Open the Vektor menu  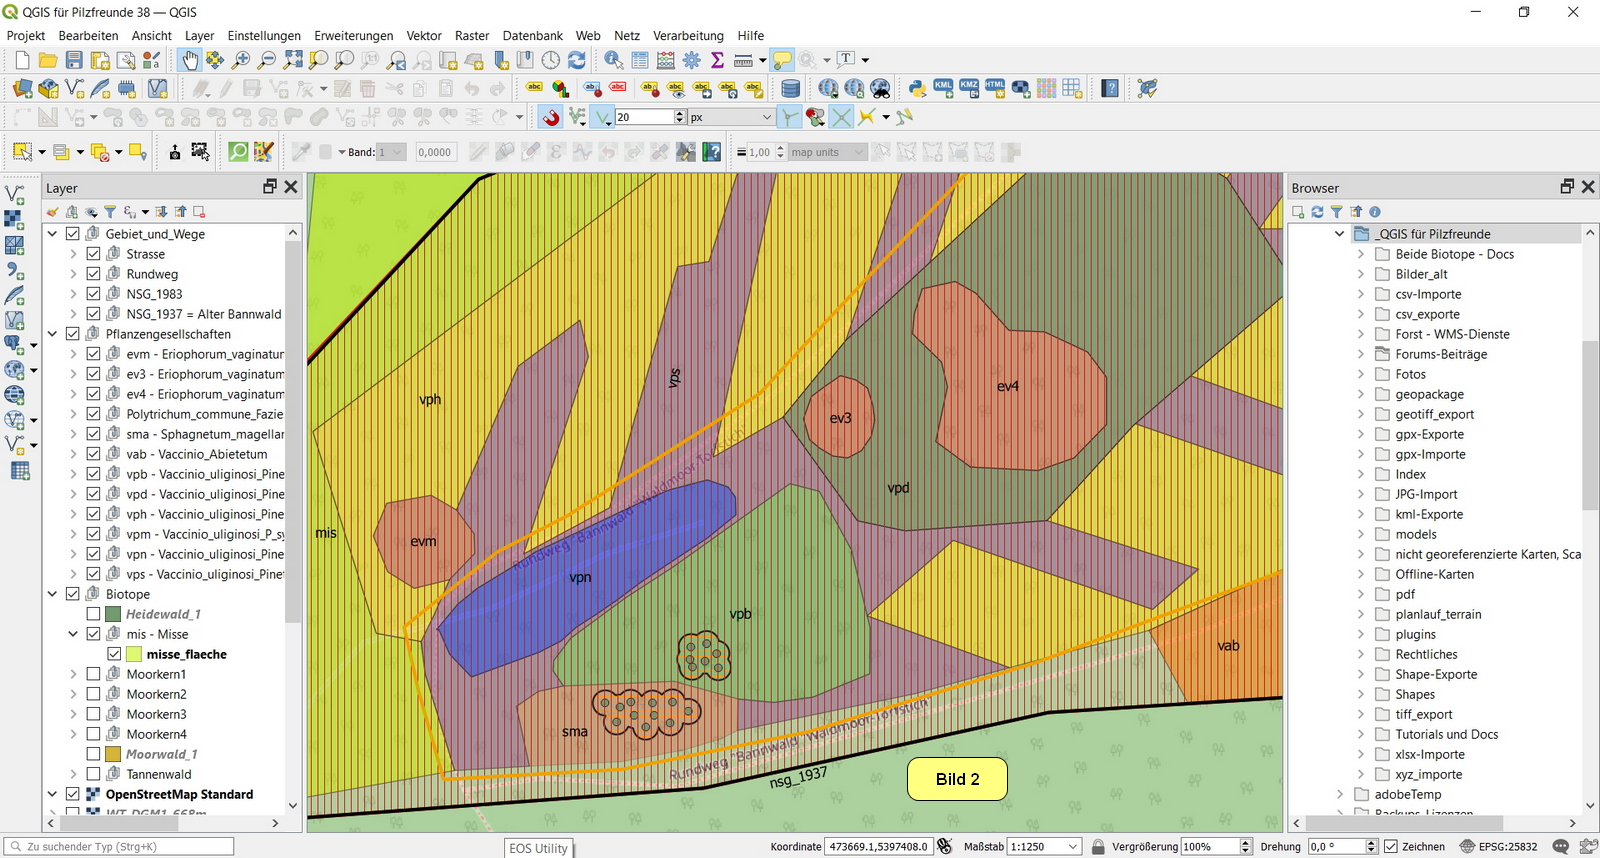pyautogui.click(x=423, y=35)
